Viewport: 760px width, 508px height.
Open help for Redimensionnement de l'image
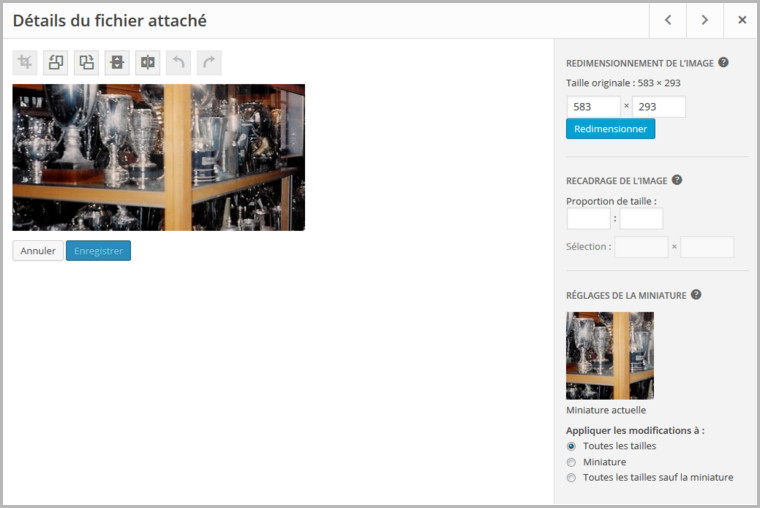coord(723,63)
